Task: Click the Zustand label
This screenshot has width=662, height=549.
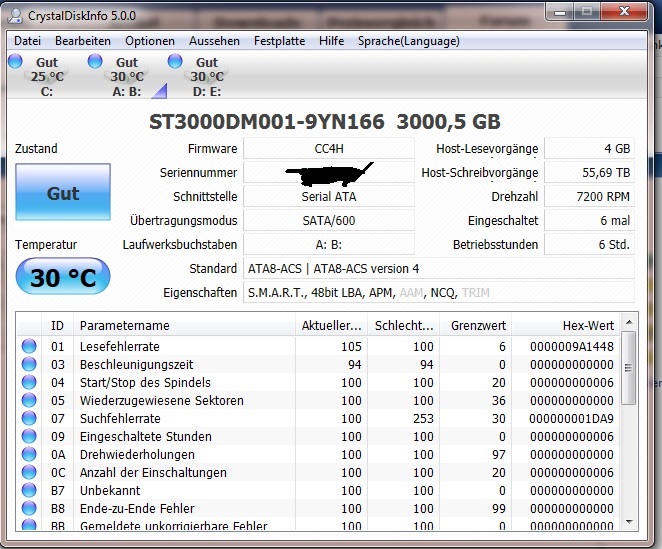Action: tap(36, 149)
